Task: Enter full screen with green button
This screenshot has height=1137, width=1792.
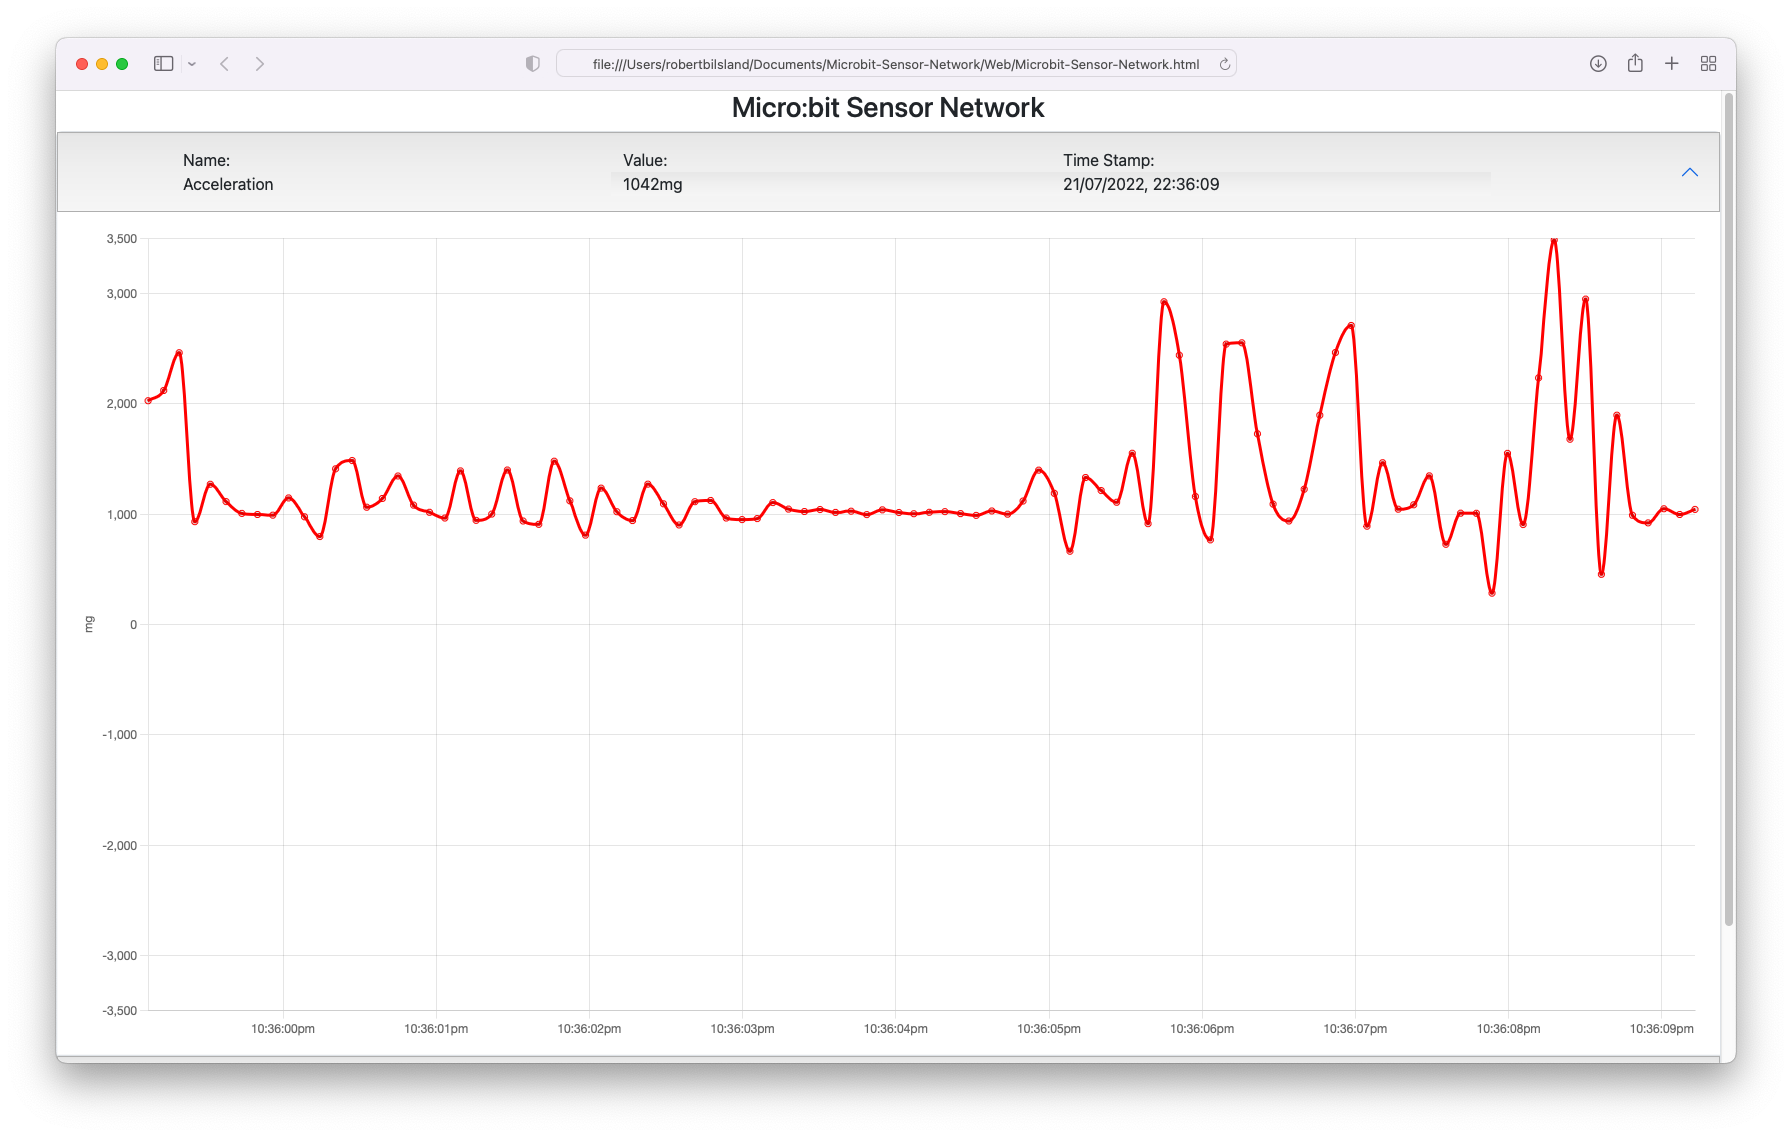Action: [122, 64]
